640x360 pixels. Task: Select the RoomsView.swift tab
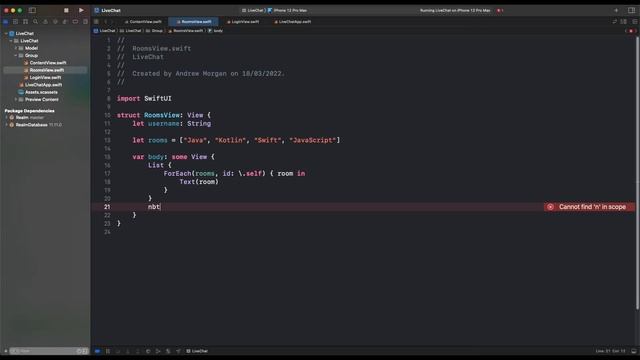pyautogui.click(x=194, y=22)
